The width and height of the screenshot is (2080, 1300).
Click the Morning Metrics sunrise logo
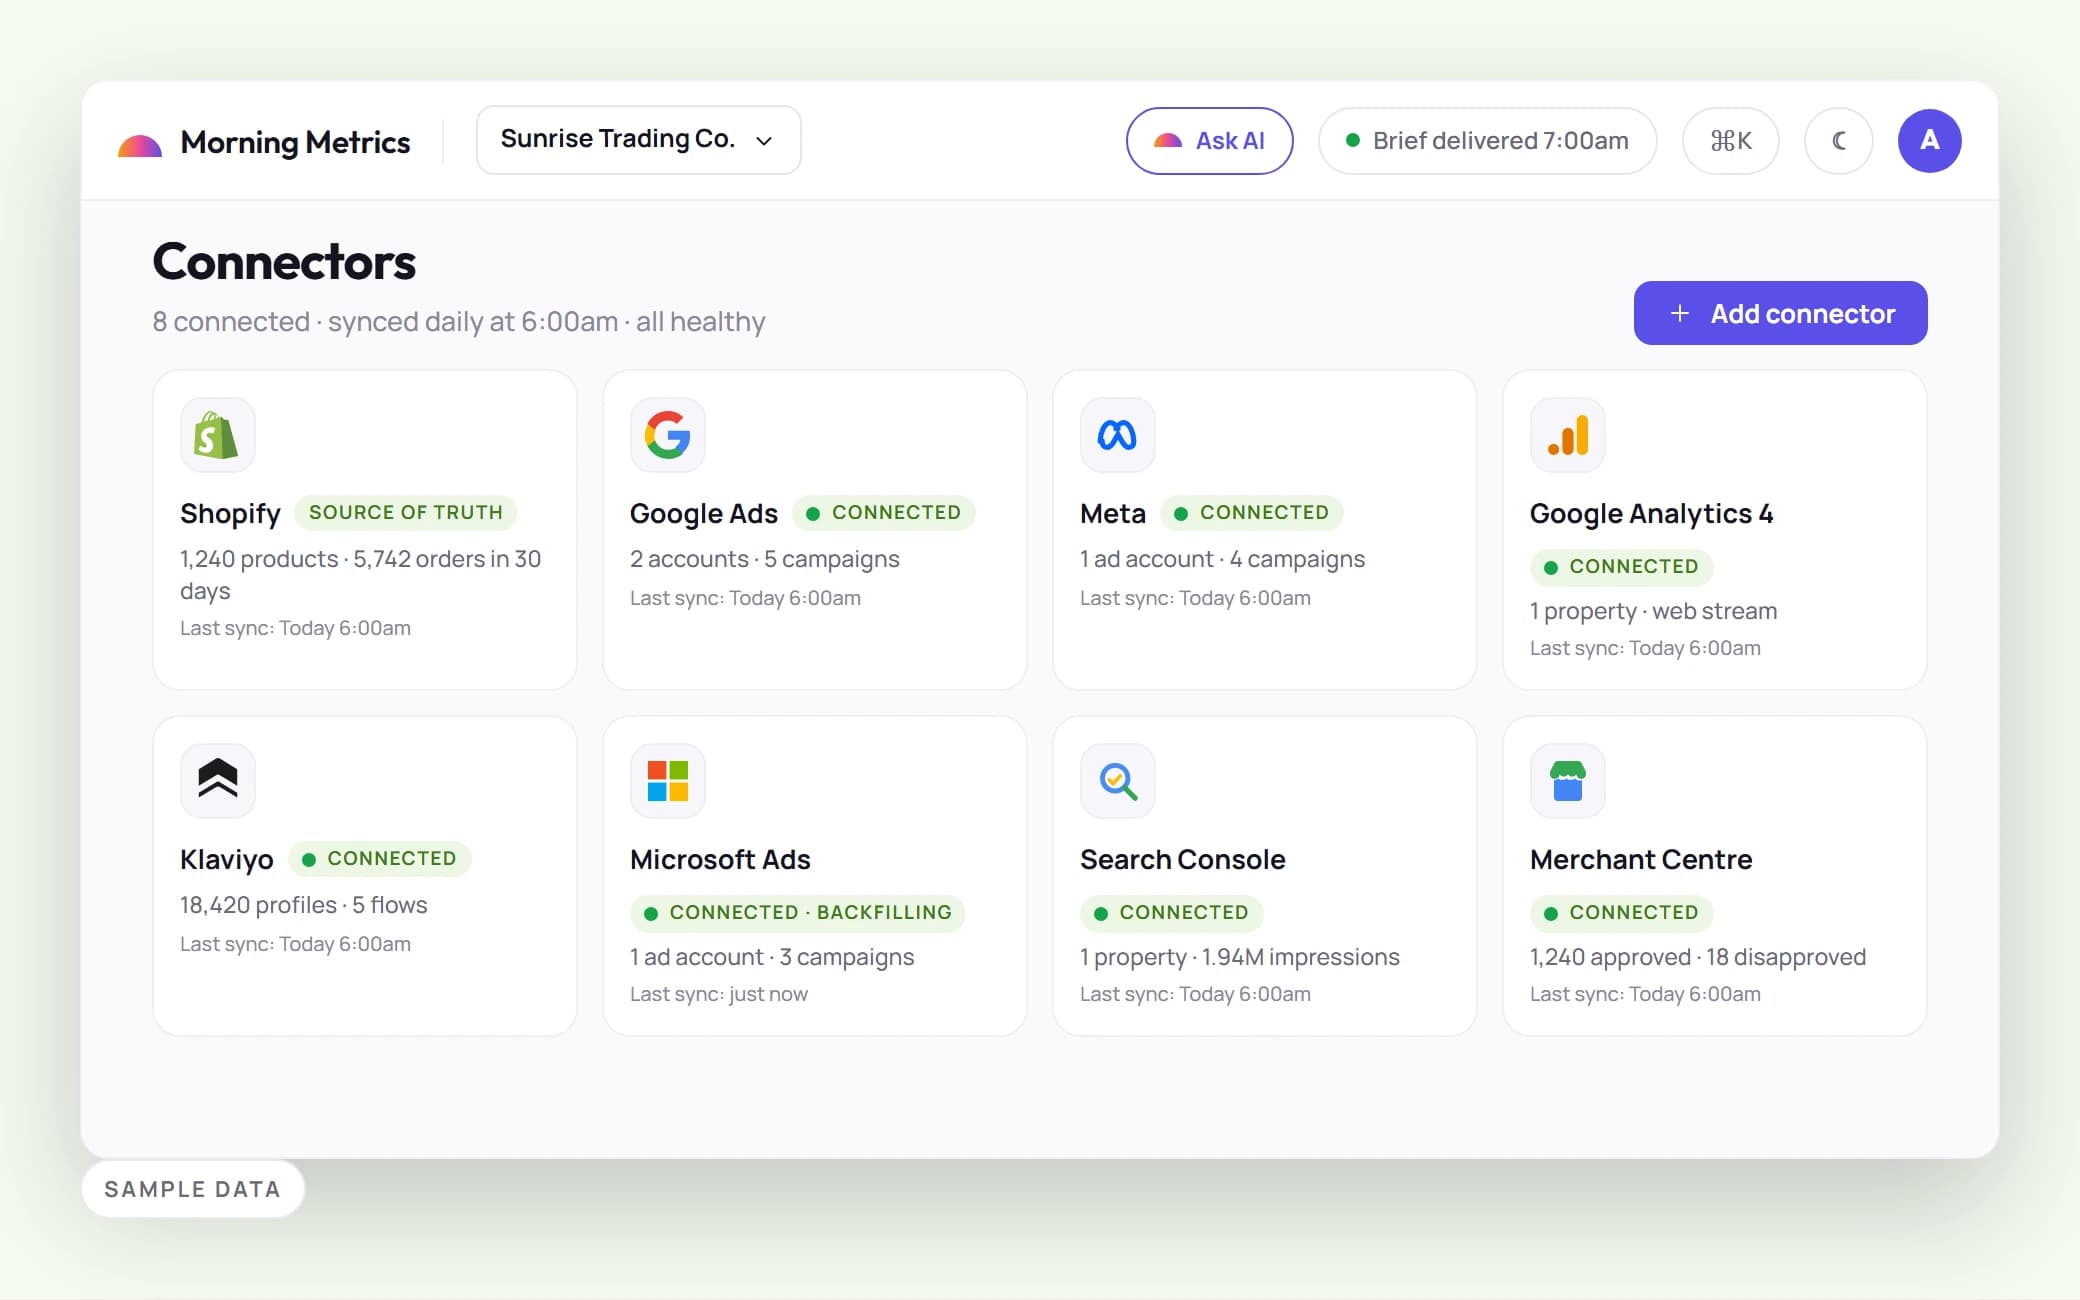pos(140,146)
